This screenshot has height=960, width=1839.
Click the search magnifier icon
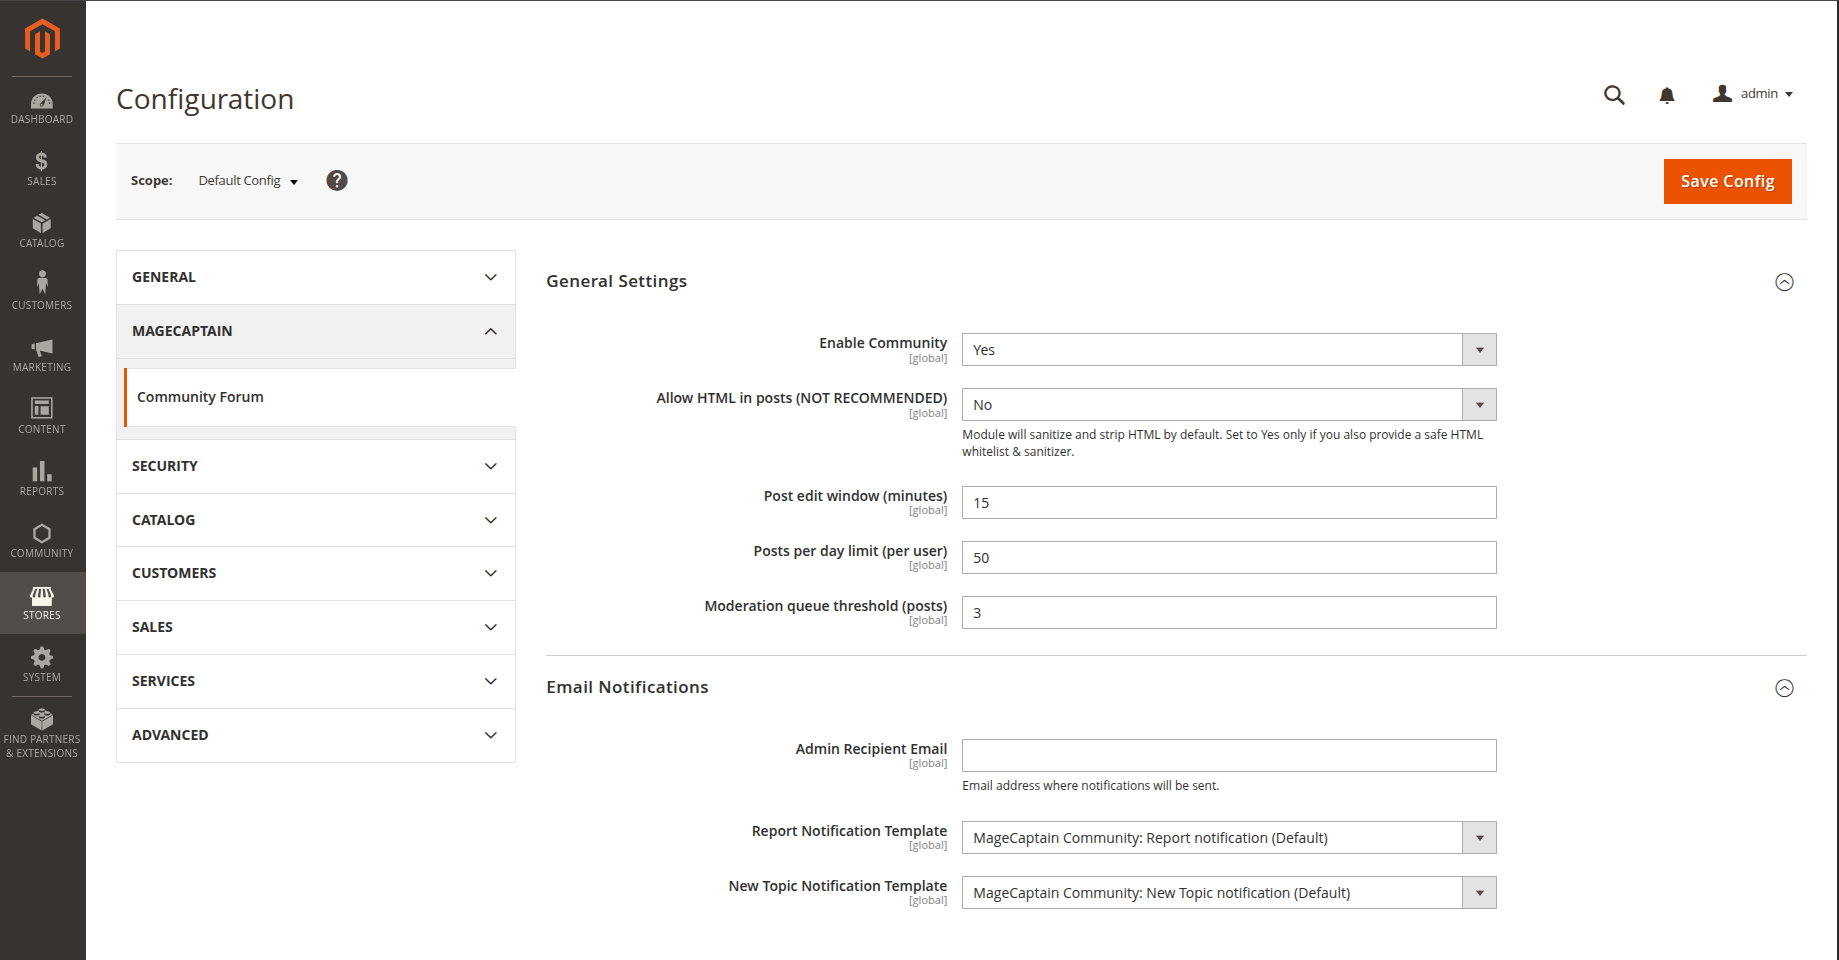(1613, 95)
